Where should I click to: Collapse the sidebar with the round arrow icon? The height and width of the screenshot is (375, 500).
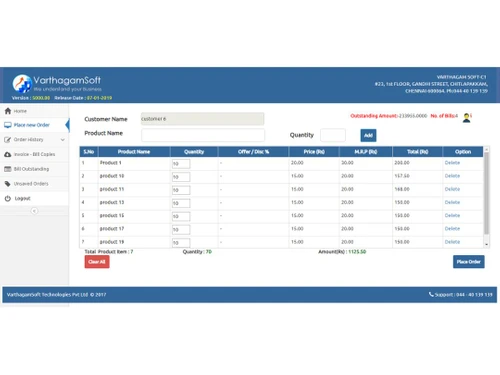[34, 211]
